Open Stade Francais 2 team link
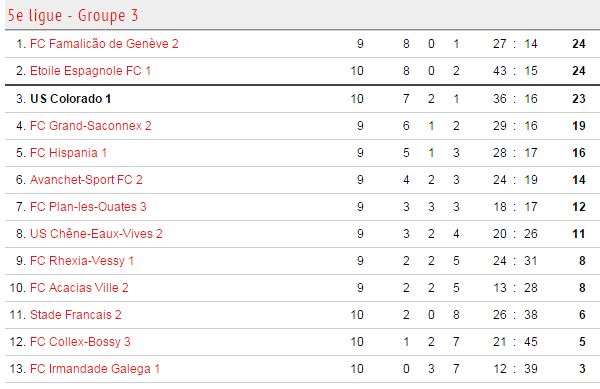Screen dimensions: 600x389 click(x=76, y=315)
